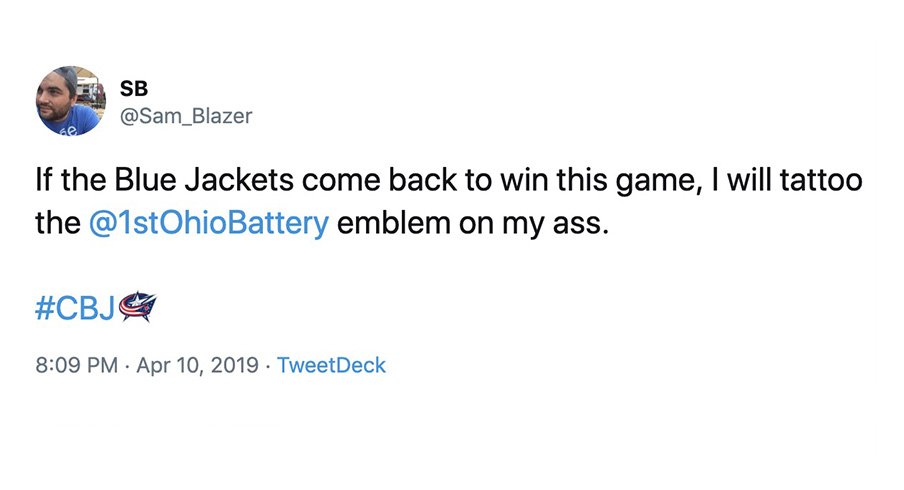This screenshot has width=904, height=490.
Task: Click the words 'Blue Jackets' in the tweet
Action: [x=204, y=180]
